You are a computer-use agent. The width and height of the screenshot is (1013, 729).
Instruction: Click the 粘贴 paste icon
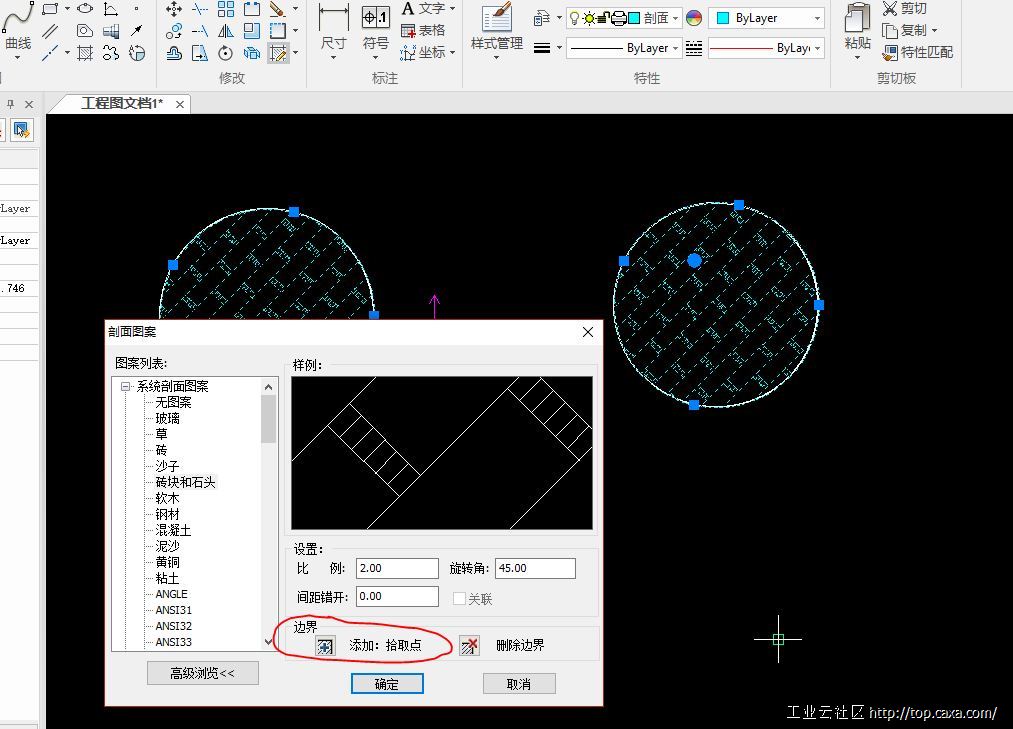pos(857,28)
